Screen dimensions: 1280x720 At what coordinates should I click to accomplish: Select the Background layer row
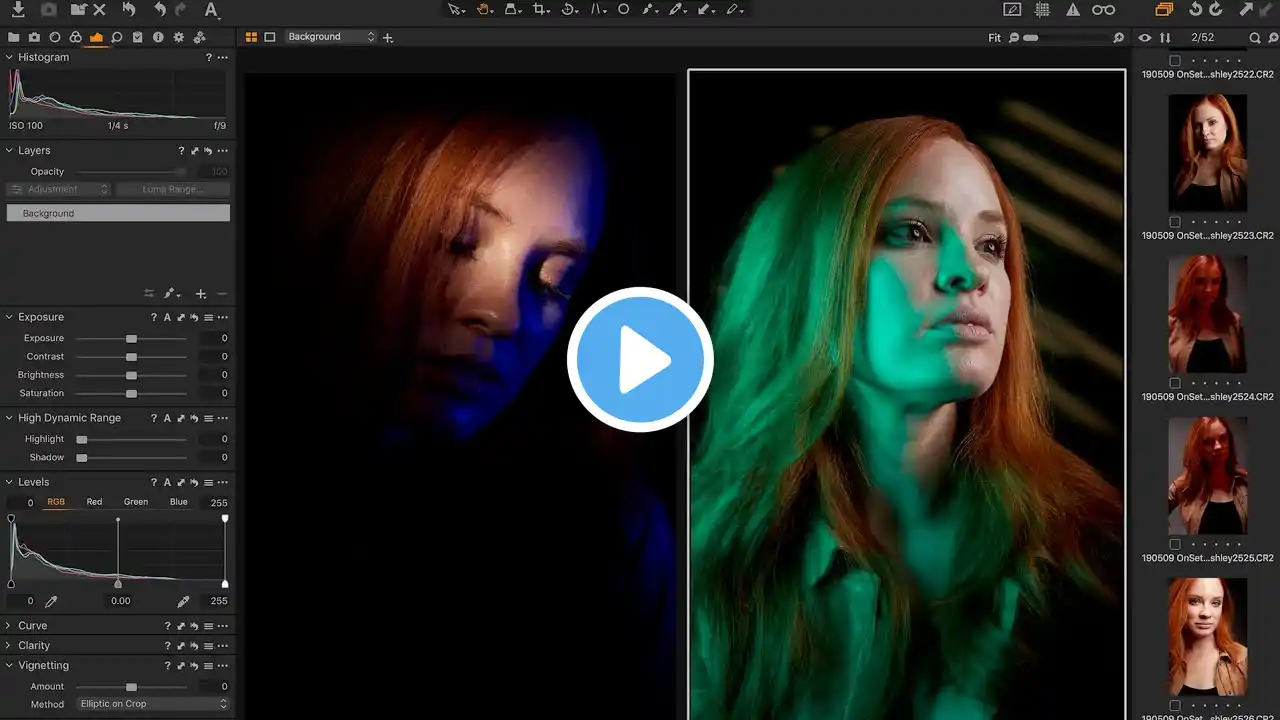[x=118, y=213]
